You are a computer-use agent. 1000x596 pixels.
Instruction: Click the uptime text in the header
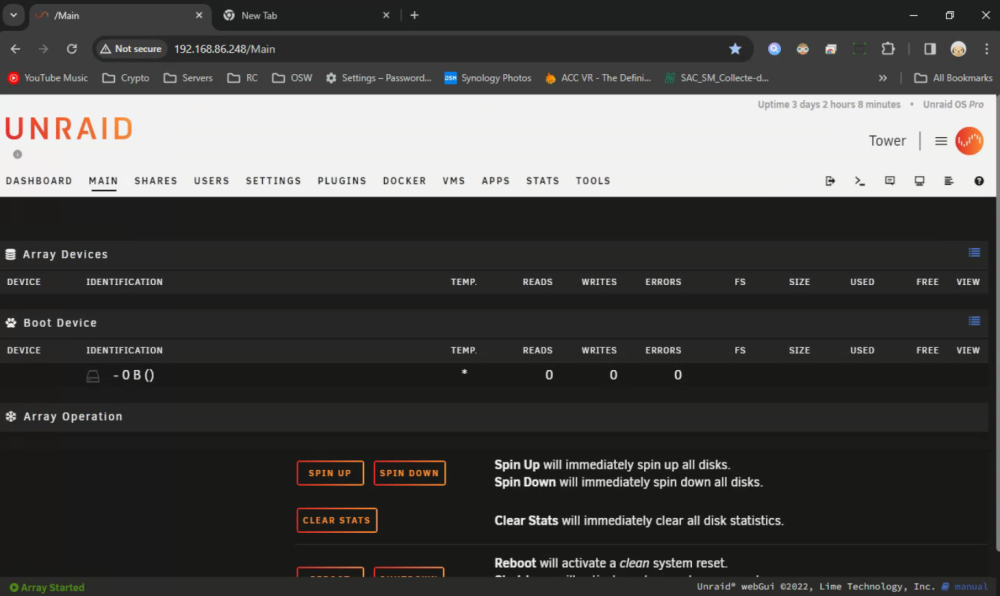tap(829, 105)
